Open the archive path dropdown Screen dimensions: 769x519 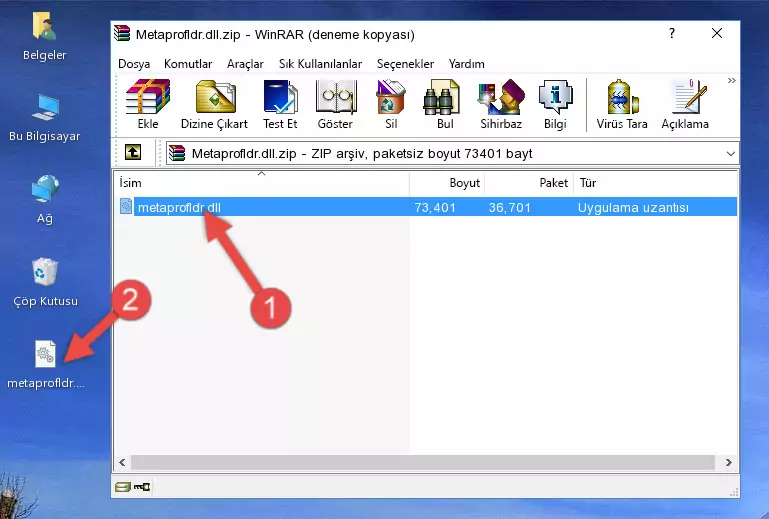click(x=730, y=154)
